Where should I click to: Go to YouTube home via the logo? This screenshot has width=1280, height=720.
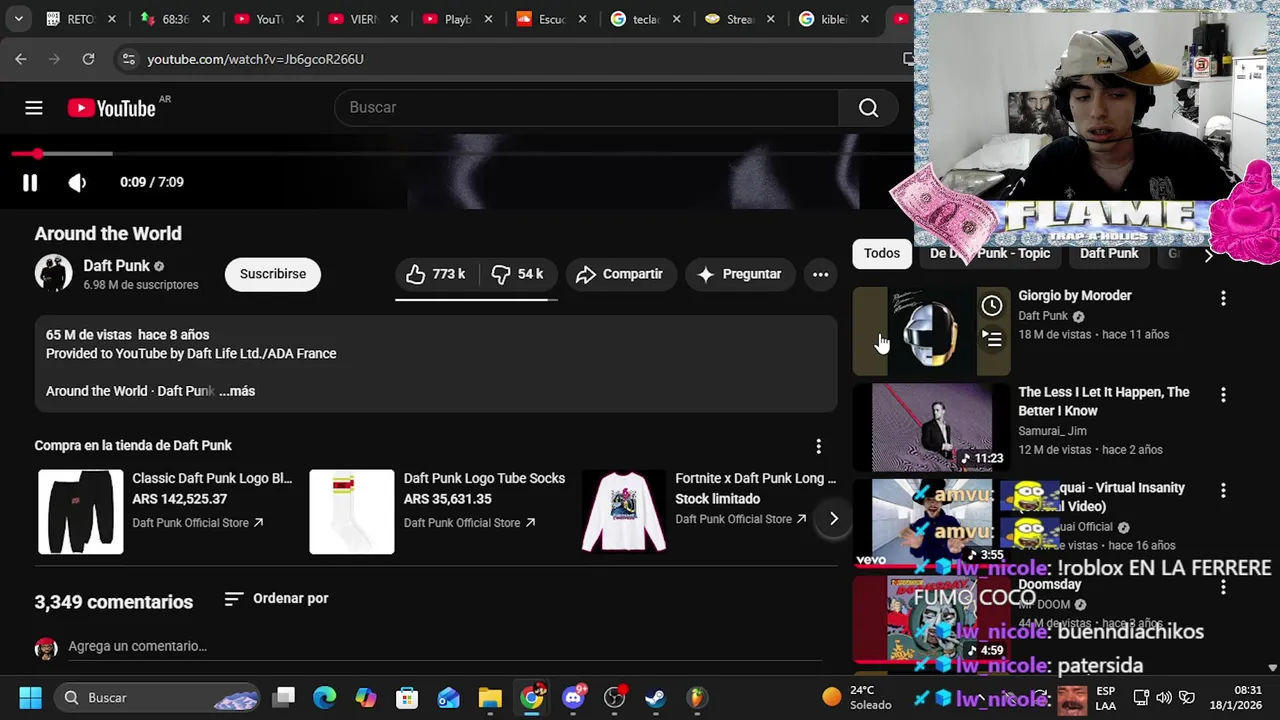111,108
